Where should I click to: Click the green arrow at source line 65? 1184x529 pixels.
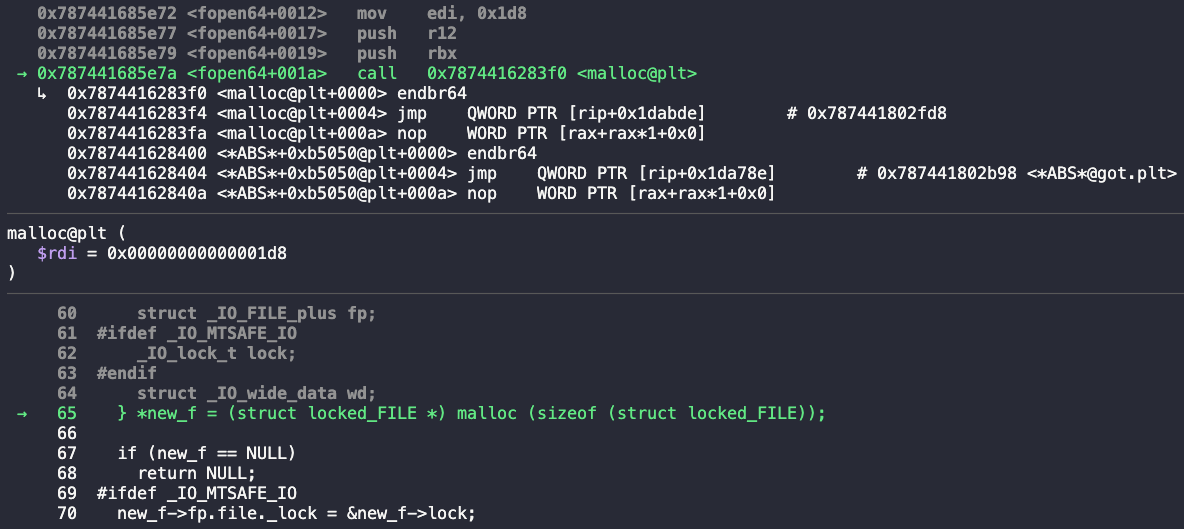[21, 414]
